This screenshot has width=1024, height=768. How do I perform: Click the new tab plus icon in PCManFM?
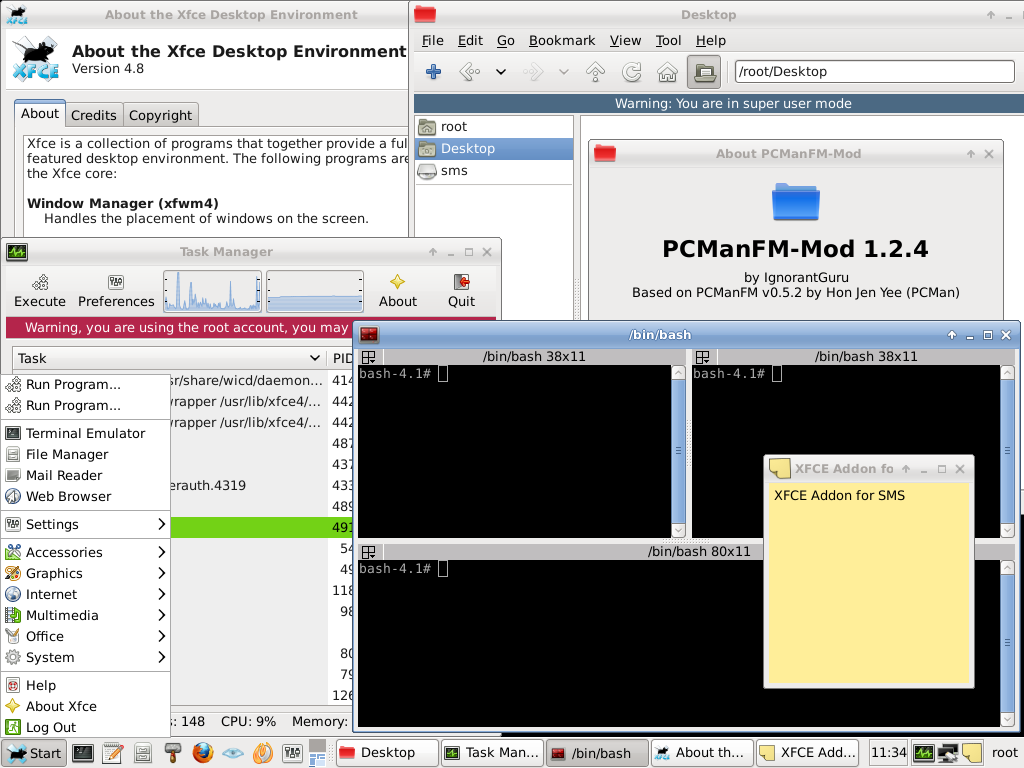coord(434,72)
